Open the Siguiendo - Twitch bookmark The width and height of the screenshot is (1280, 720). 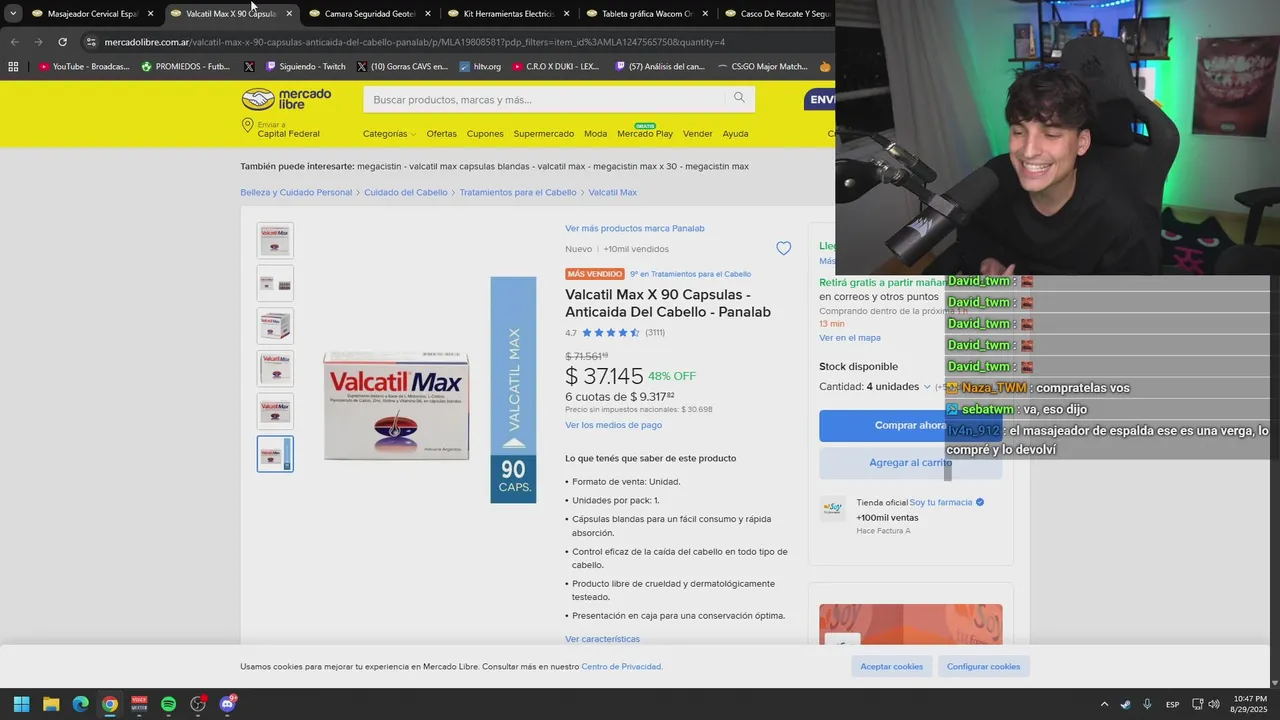(x=305, y=67)
